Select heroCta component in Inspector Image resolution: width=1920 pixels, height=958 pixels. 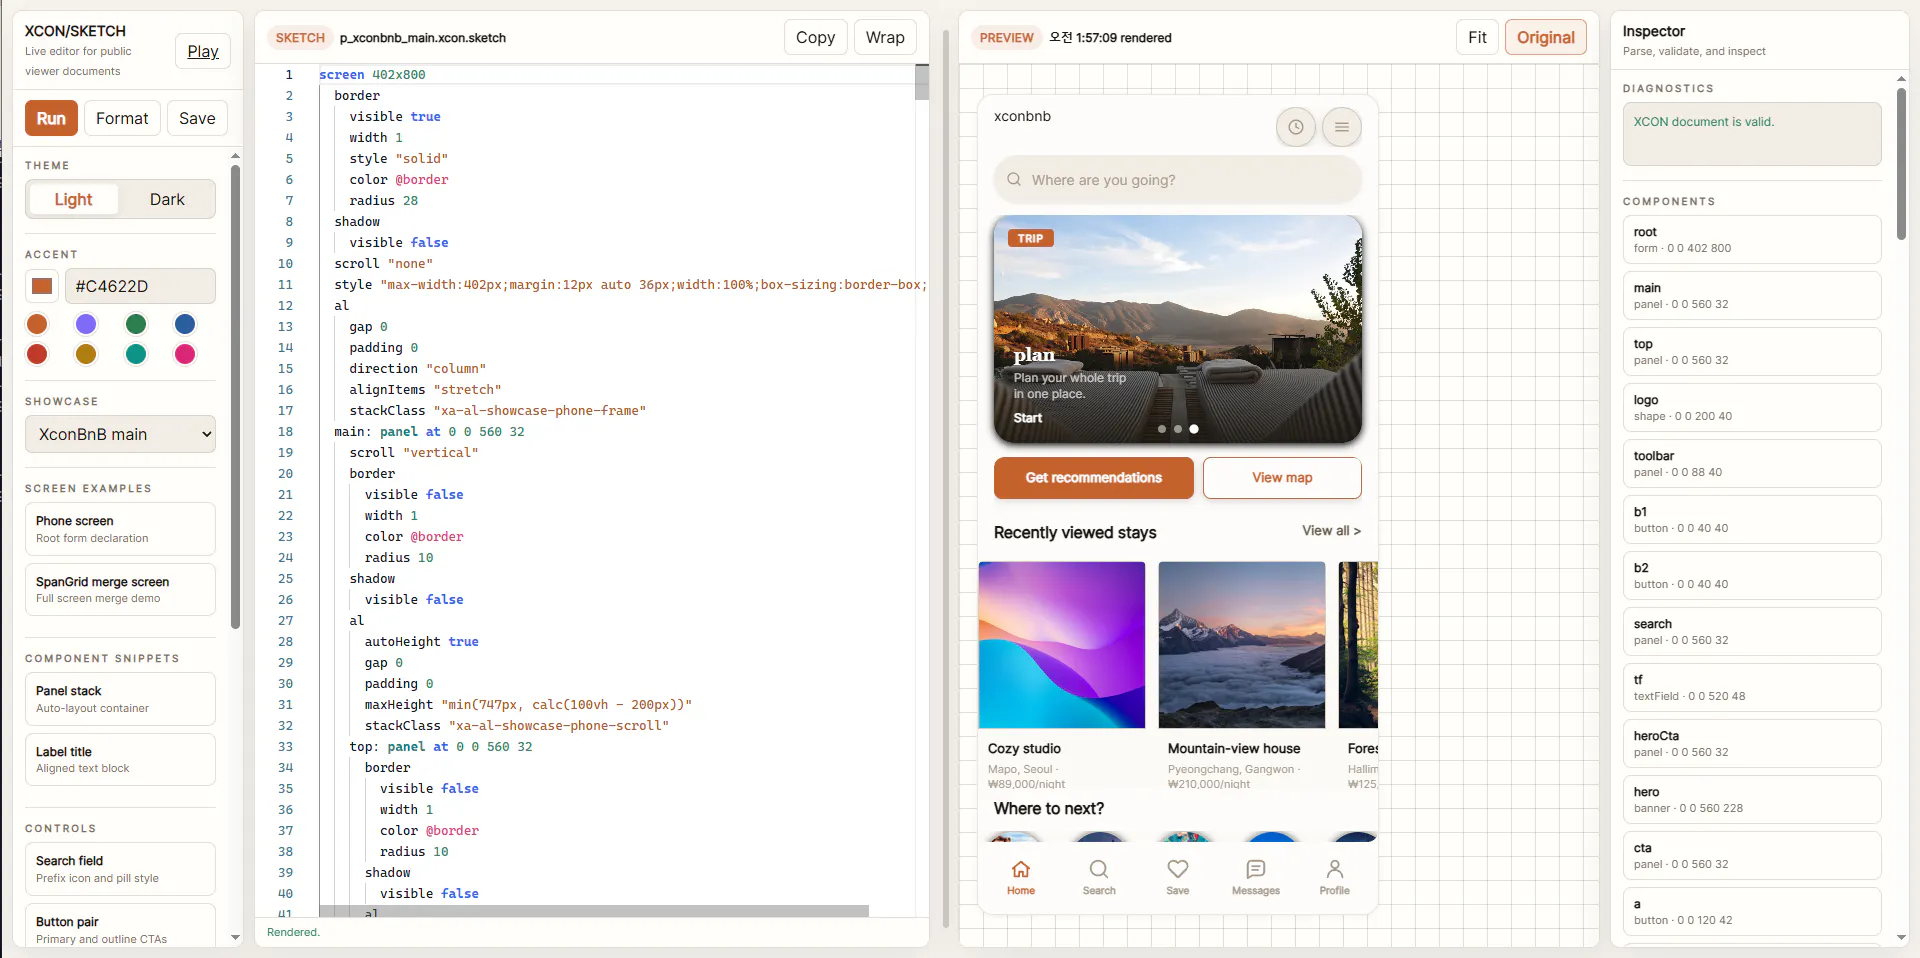point(1752,744)
